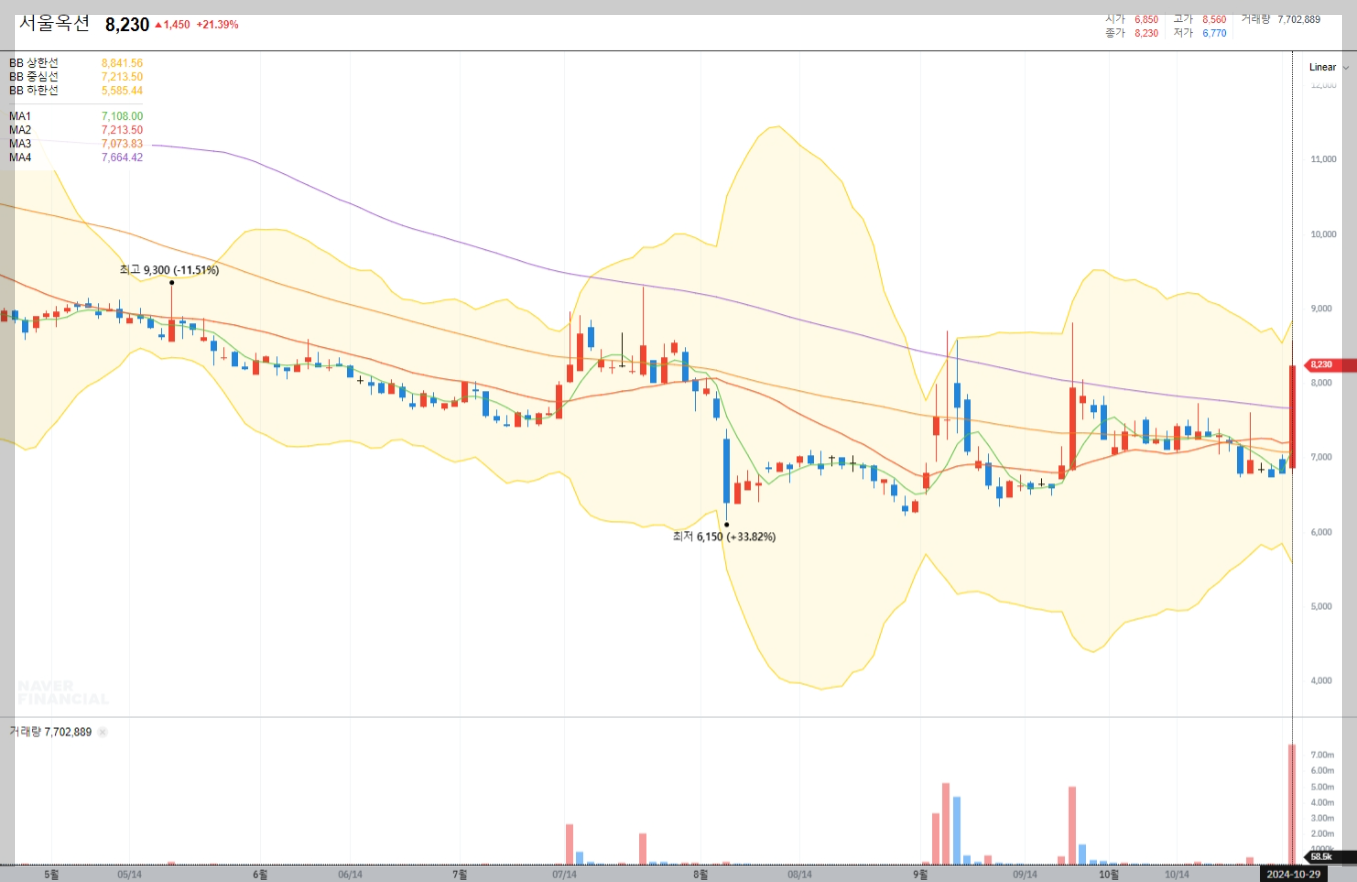Select the MA4 legend entry

pyautogui.click(x=20, y=158)
